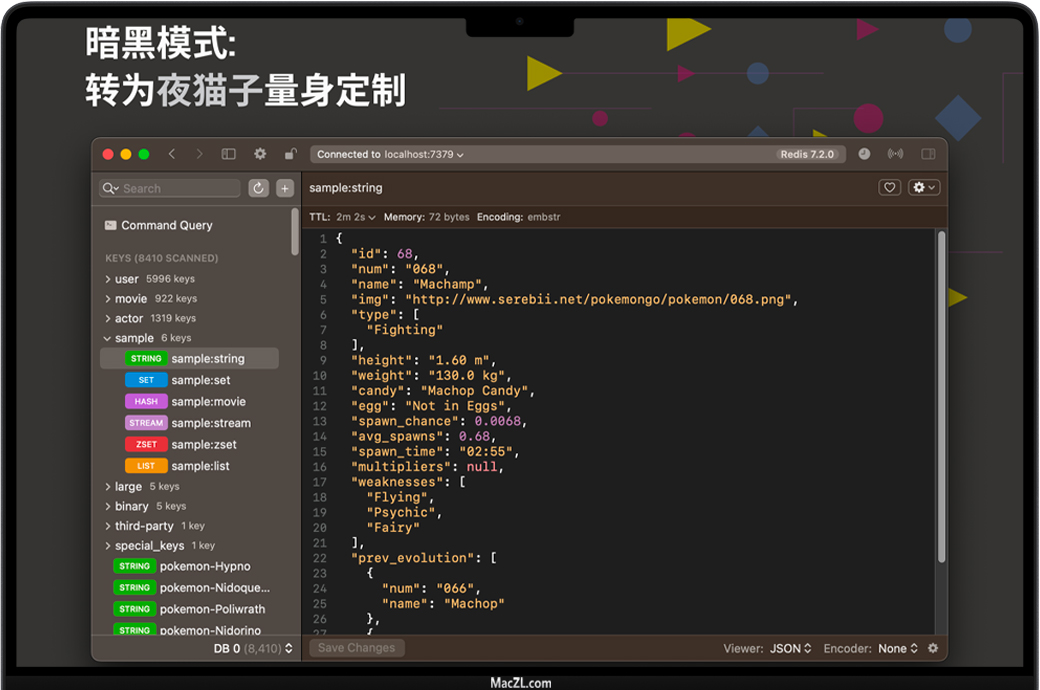Screen dimensions: 1040x690
Task: Navigate back with the left arrow
Action: point(172,154)
